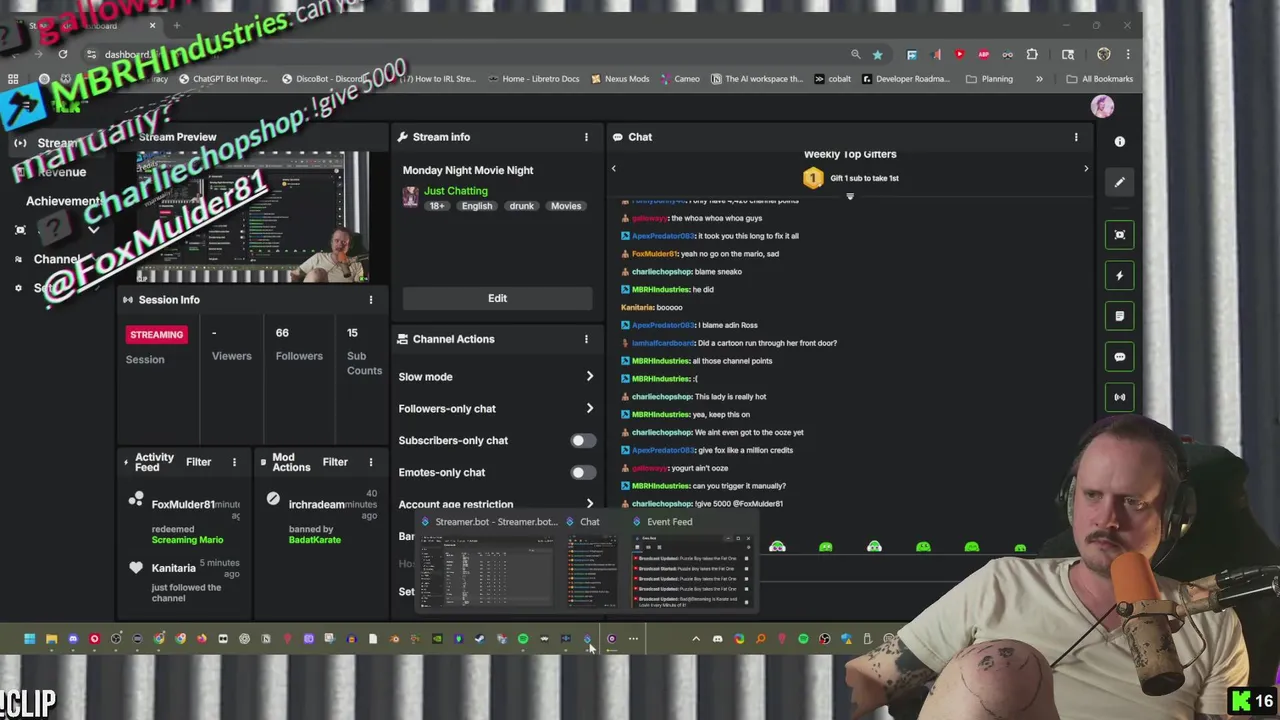The image size is (1280, 720).
Task: Toggle Subscribers-only chat switch
Action: (x=583, y=441)
